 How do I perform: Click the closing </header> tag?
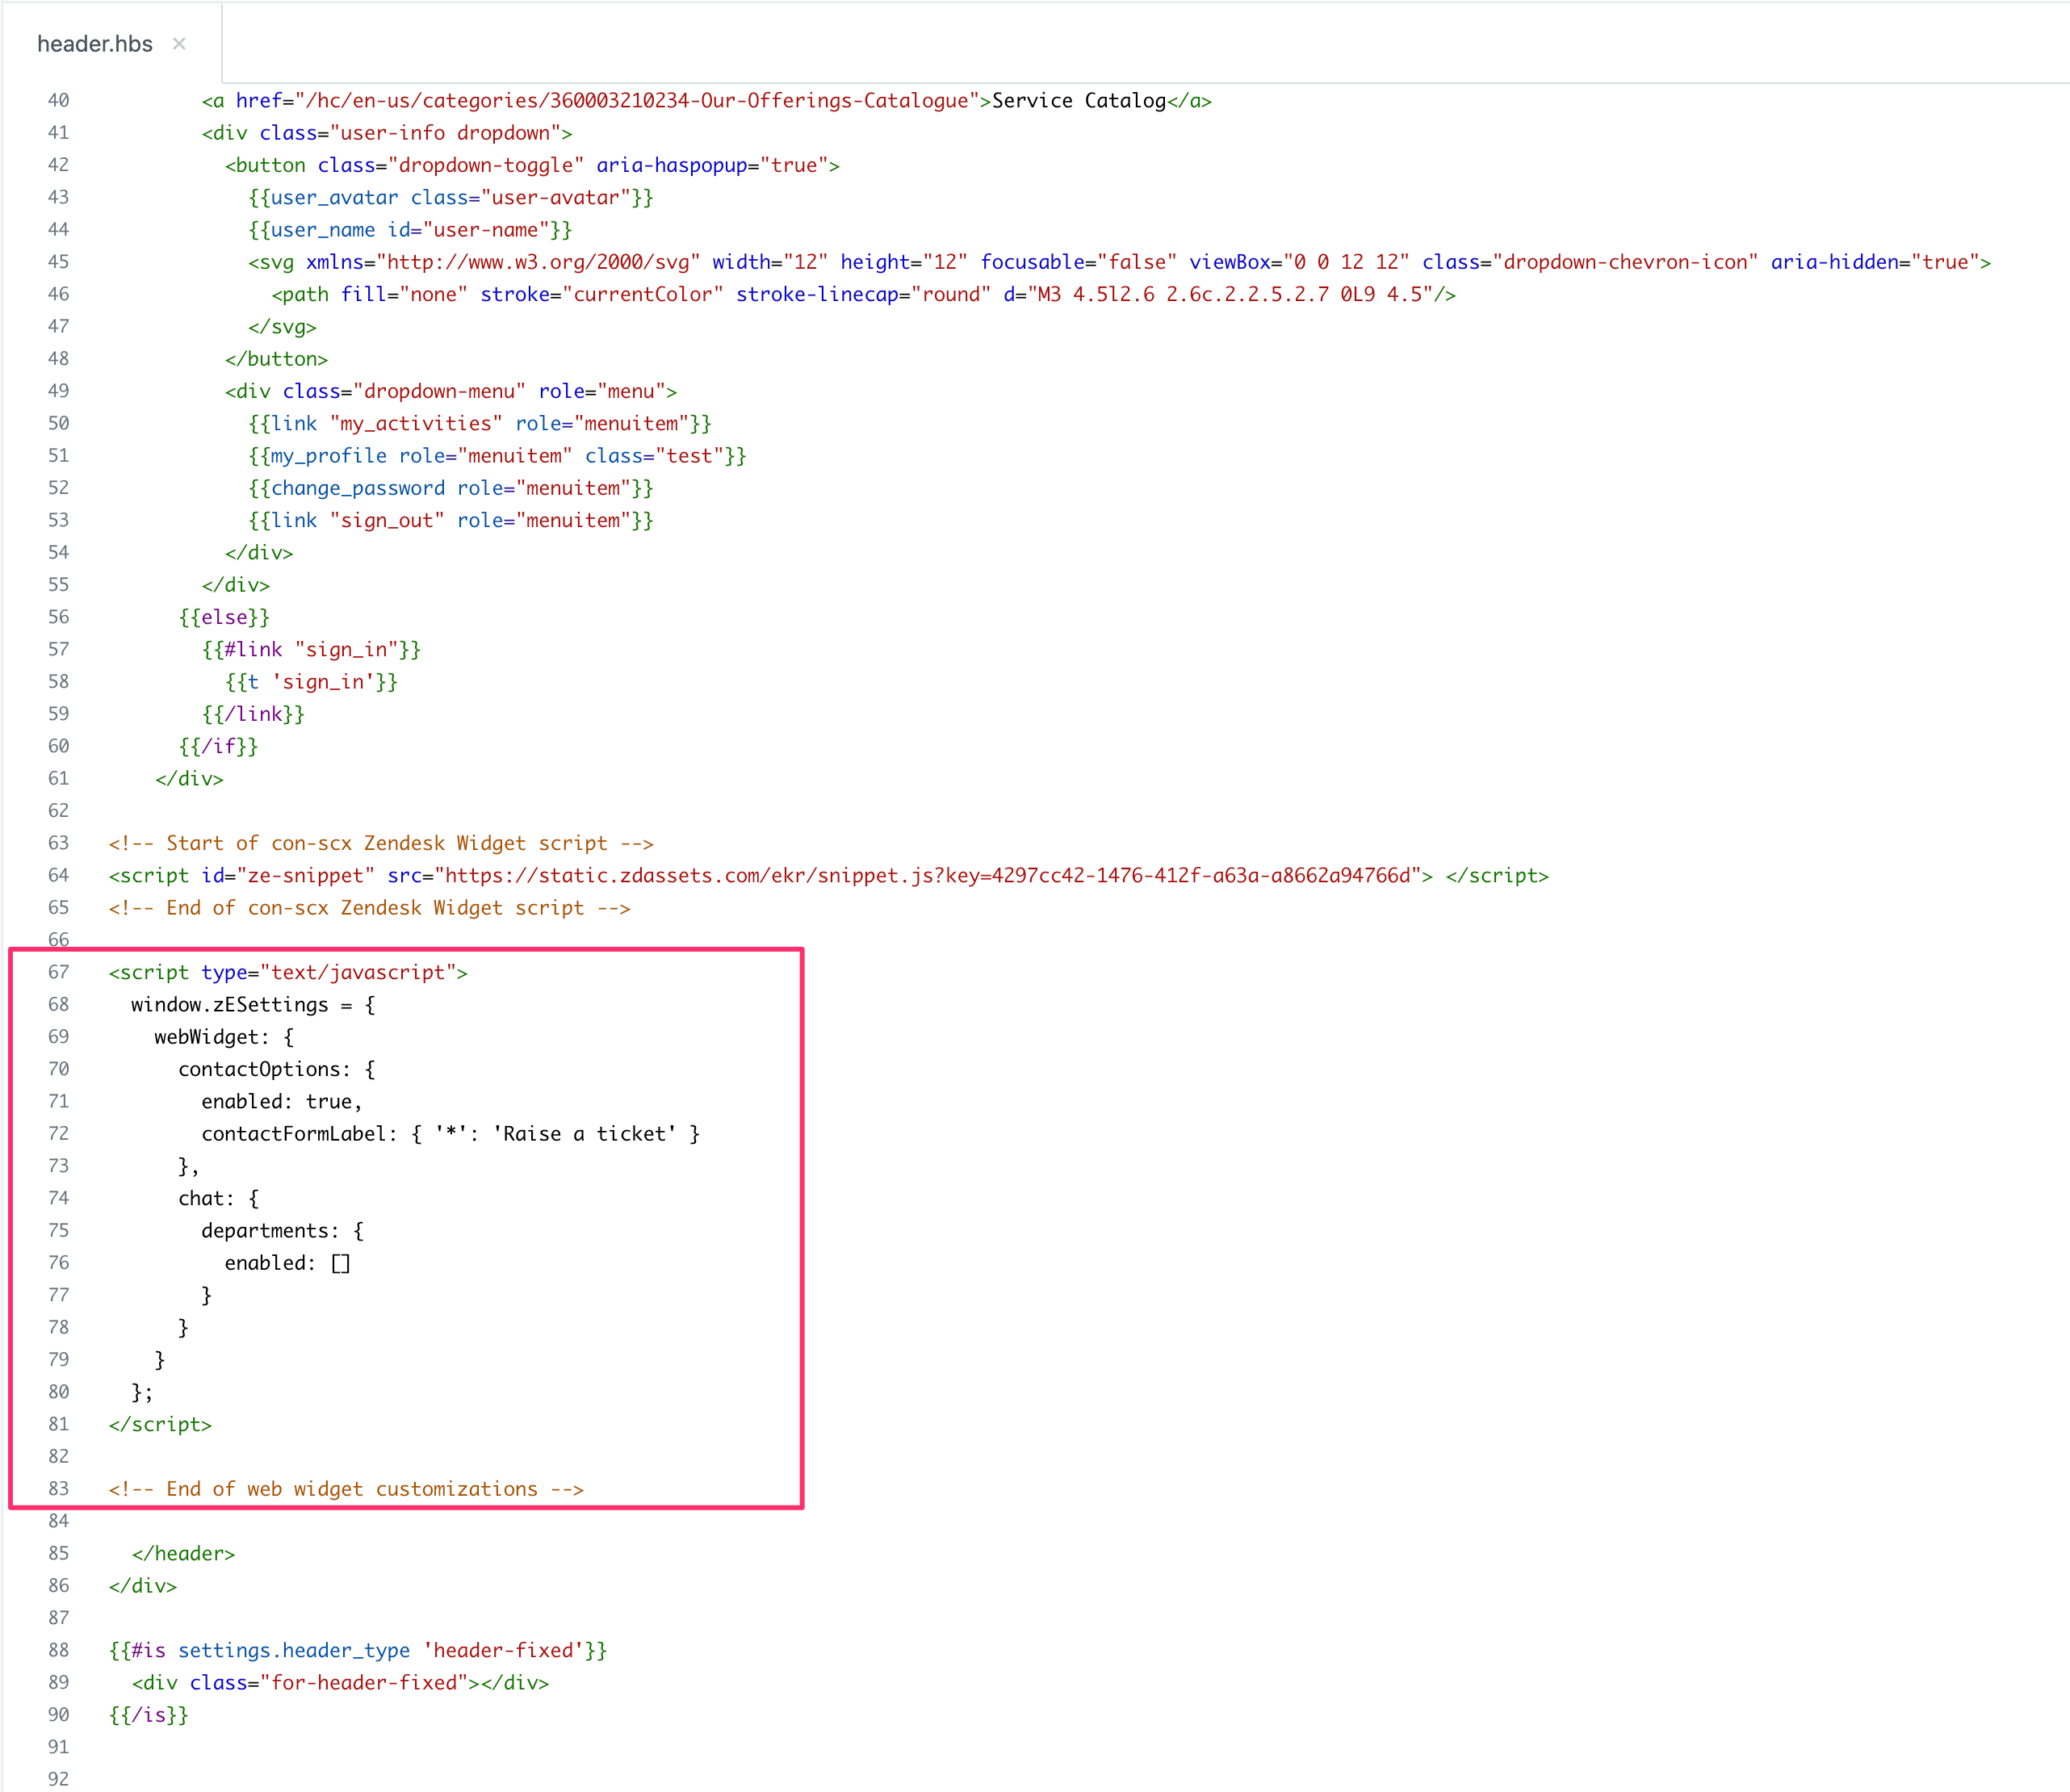(183, 1553)
